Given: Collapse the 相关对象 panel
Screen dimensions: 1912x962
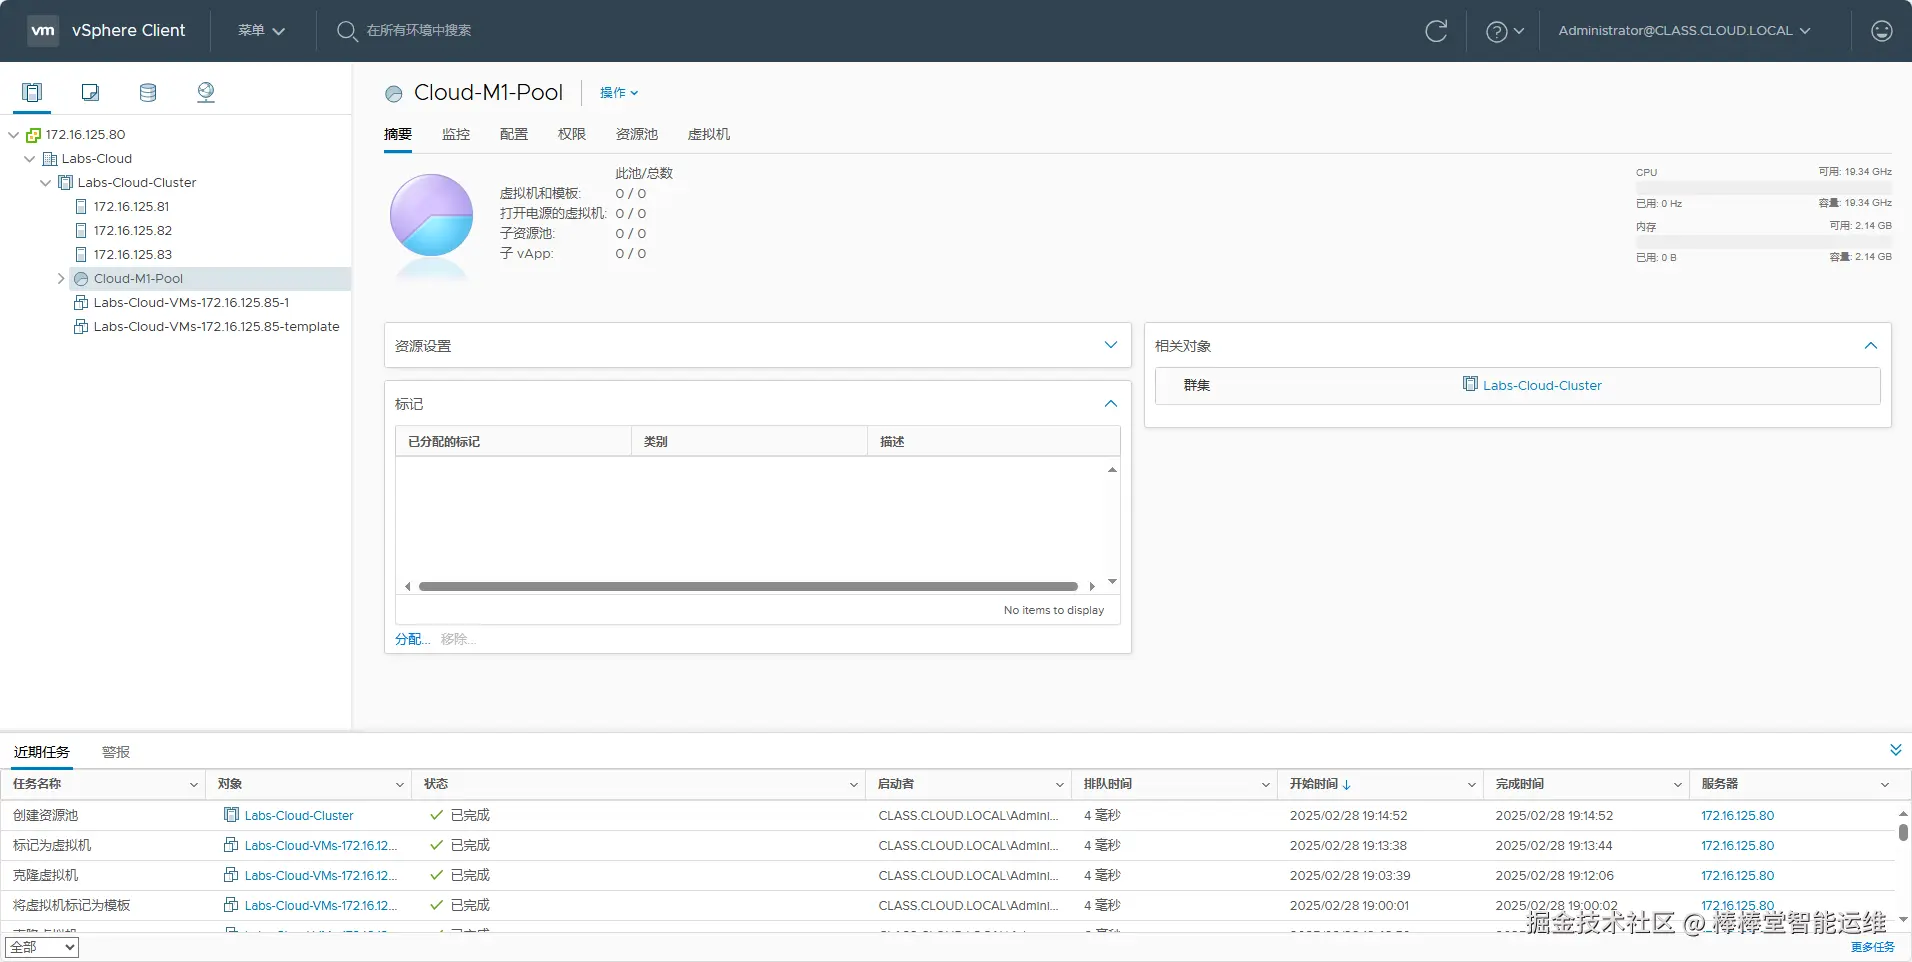Looking at the screenshot, I should (1870, 345).
